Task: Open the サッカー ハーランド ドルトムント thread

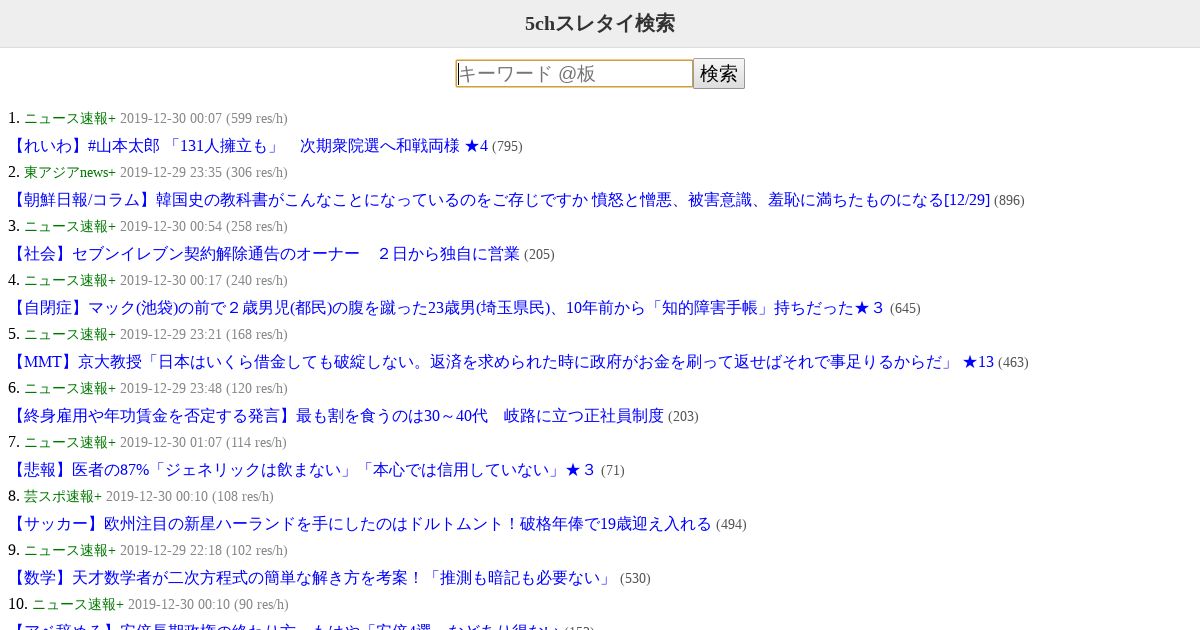Action: (360, 524)
